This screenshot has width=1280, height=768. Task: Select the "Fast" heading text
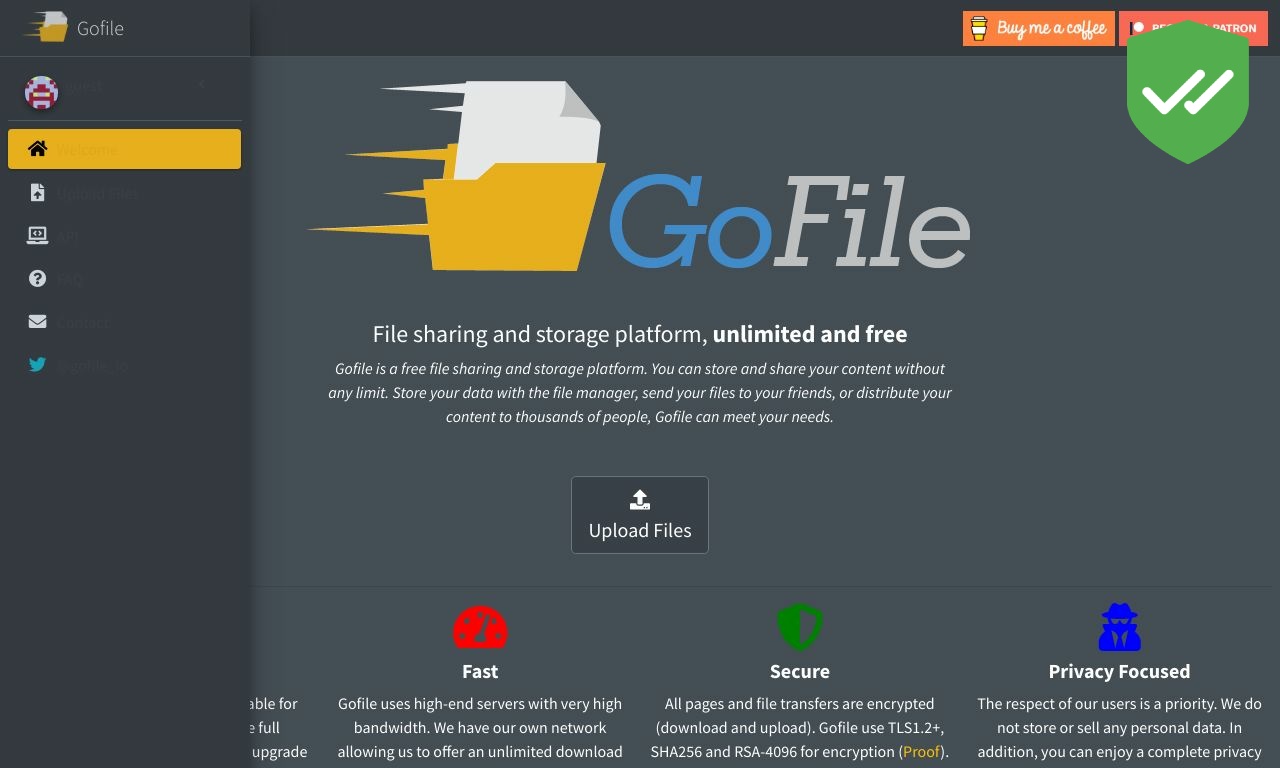pos(480,671)
